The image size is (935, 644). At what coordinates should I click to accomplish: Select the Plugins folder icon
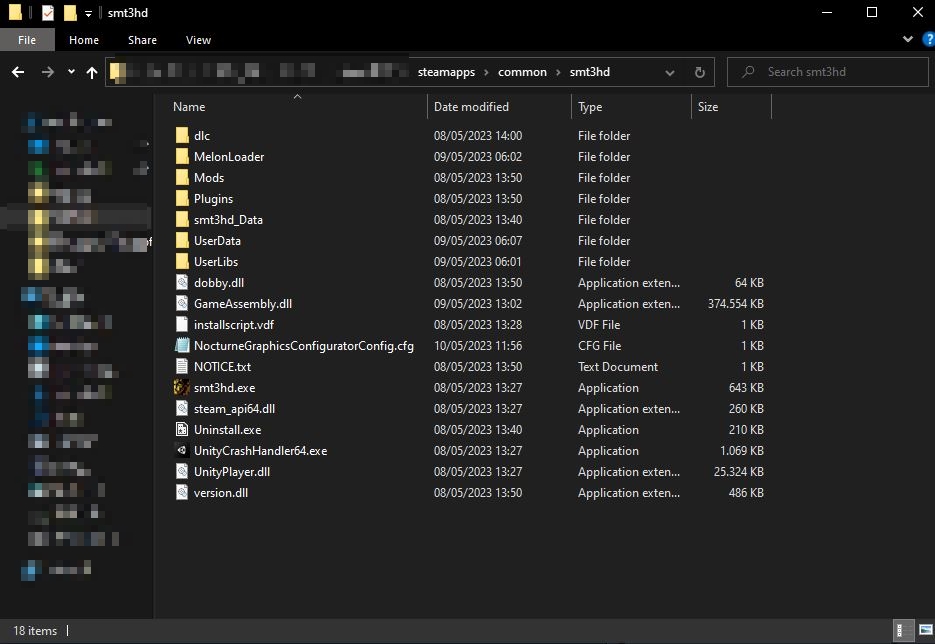[x=182, y=199]
